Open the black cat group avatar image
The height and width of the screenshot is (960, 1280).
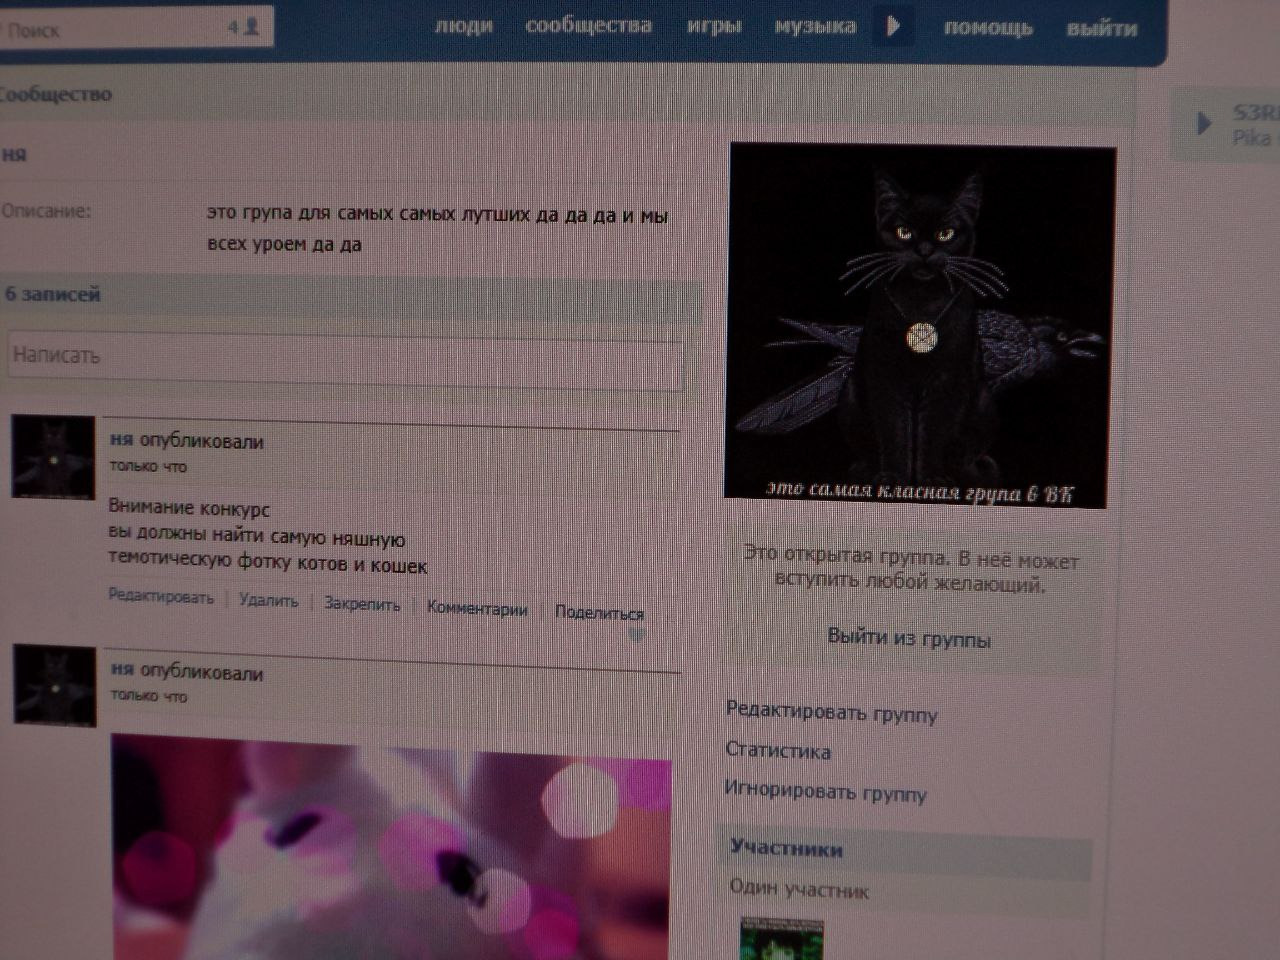(x=920, y=325)
